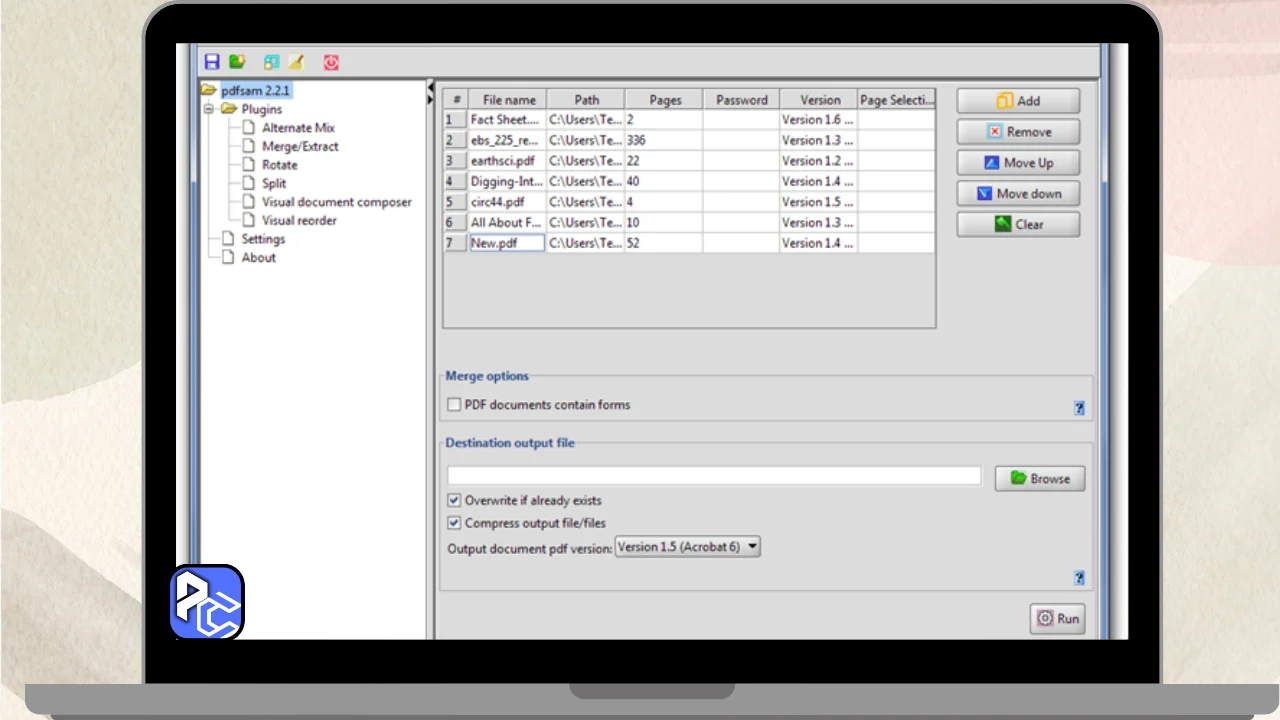Click the split pane collapse arrows
The image size is (1280, 720).
(x=431, y=93)
